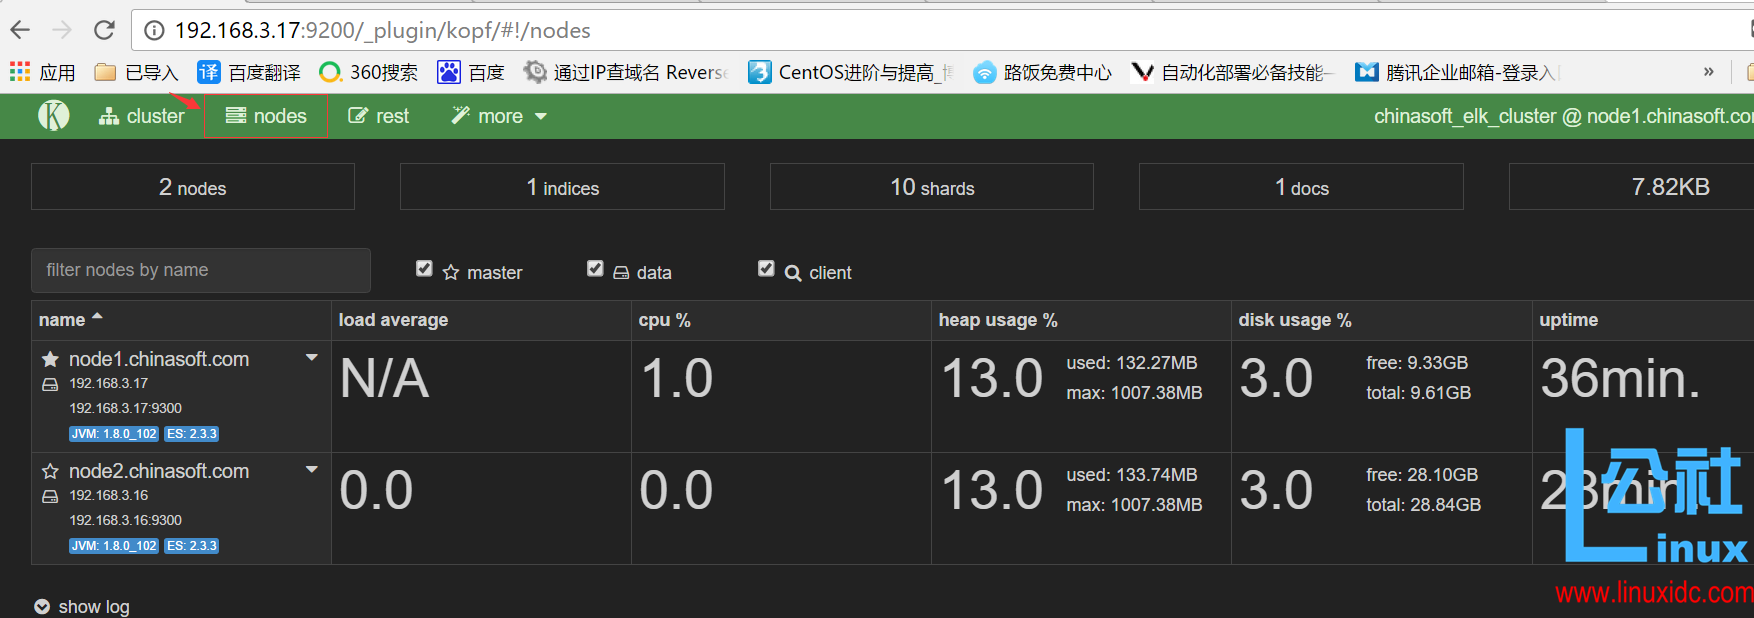Viewport: 1754px width, 618px height.
Task: Expand the show log panel
Action: (x=82, y=606)
